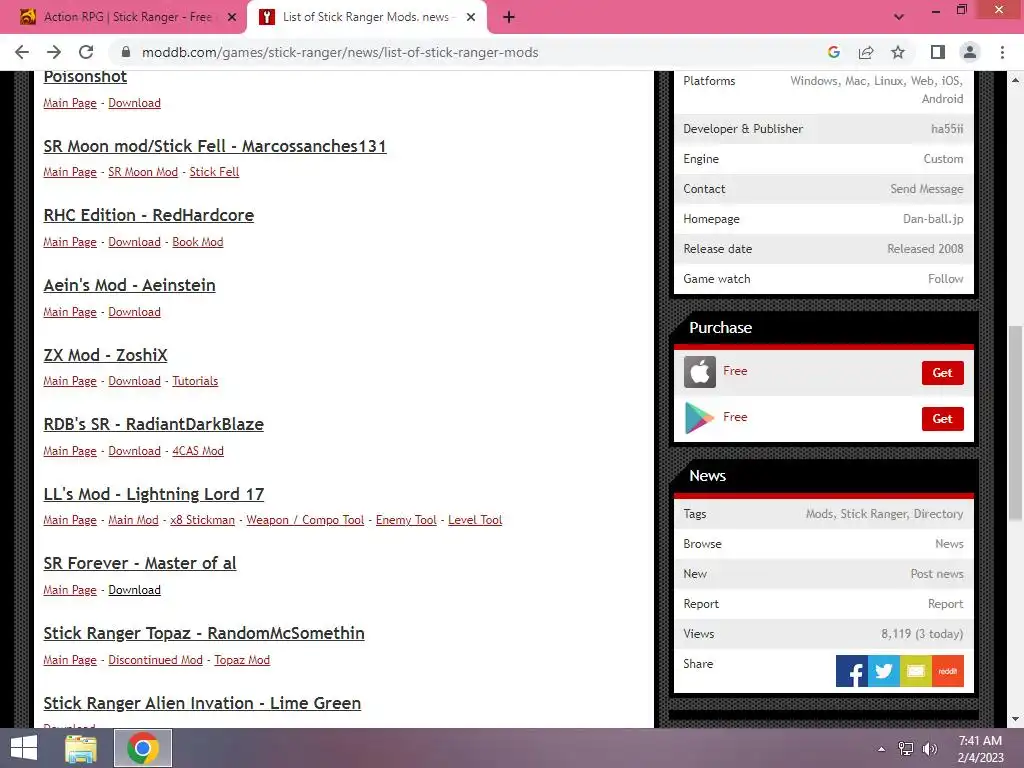Open x8 Stickman link
1024x768 pixels.
[202, 520]
